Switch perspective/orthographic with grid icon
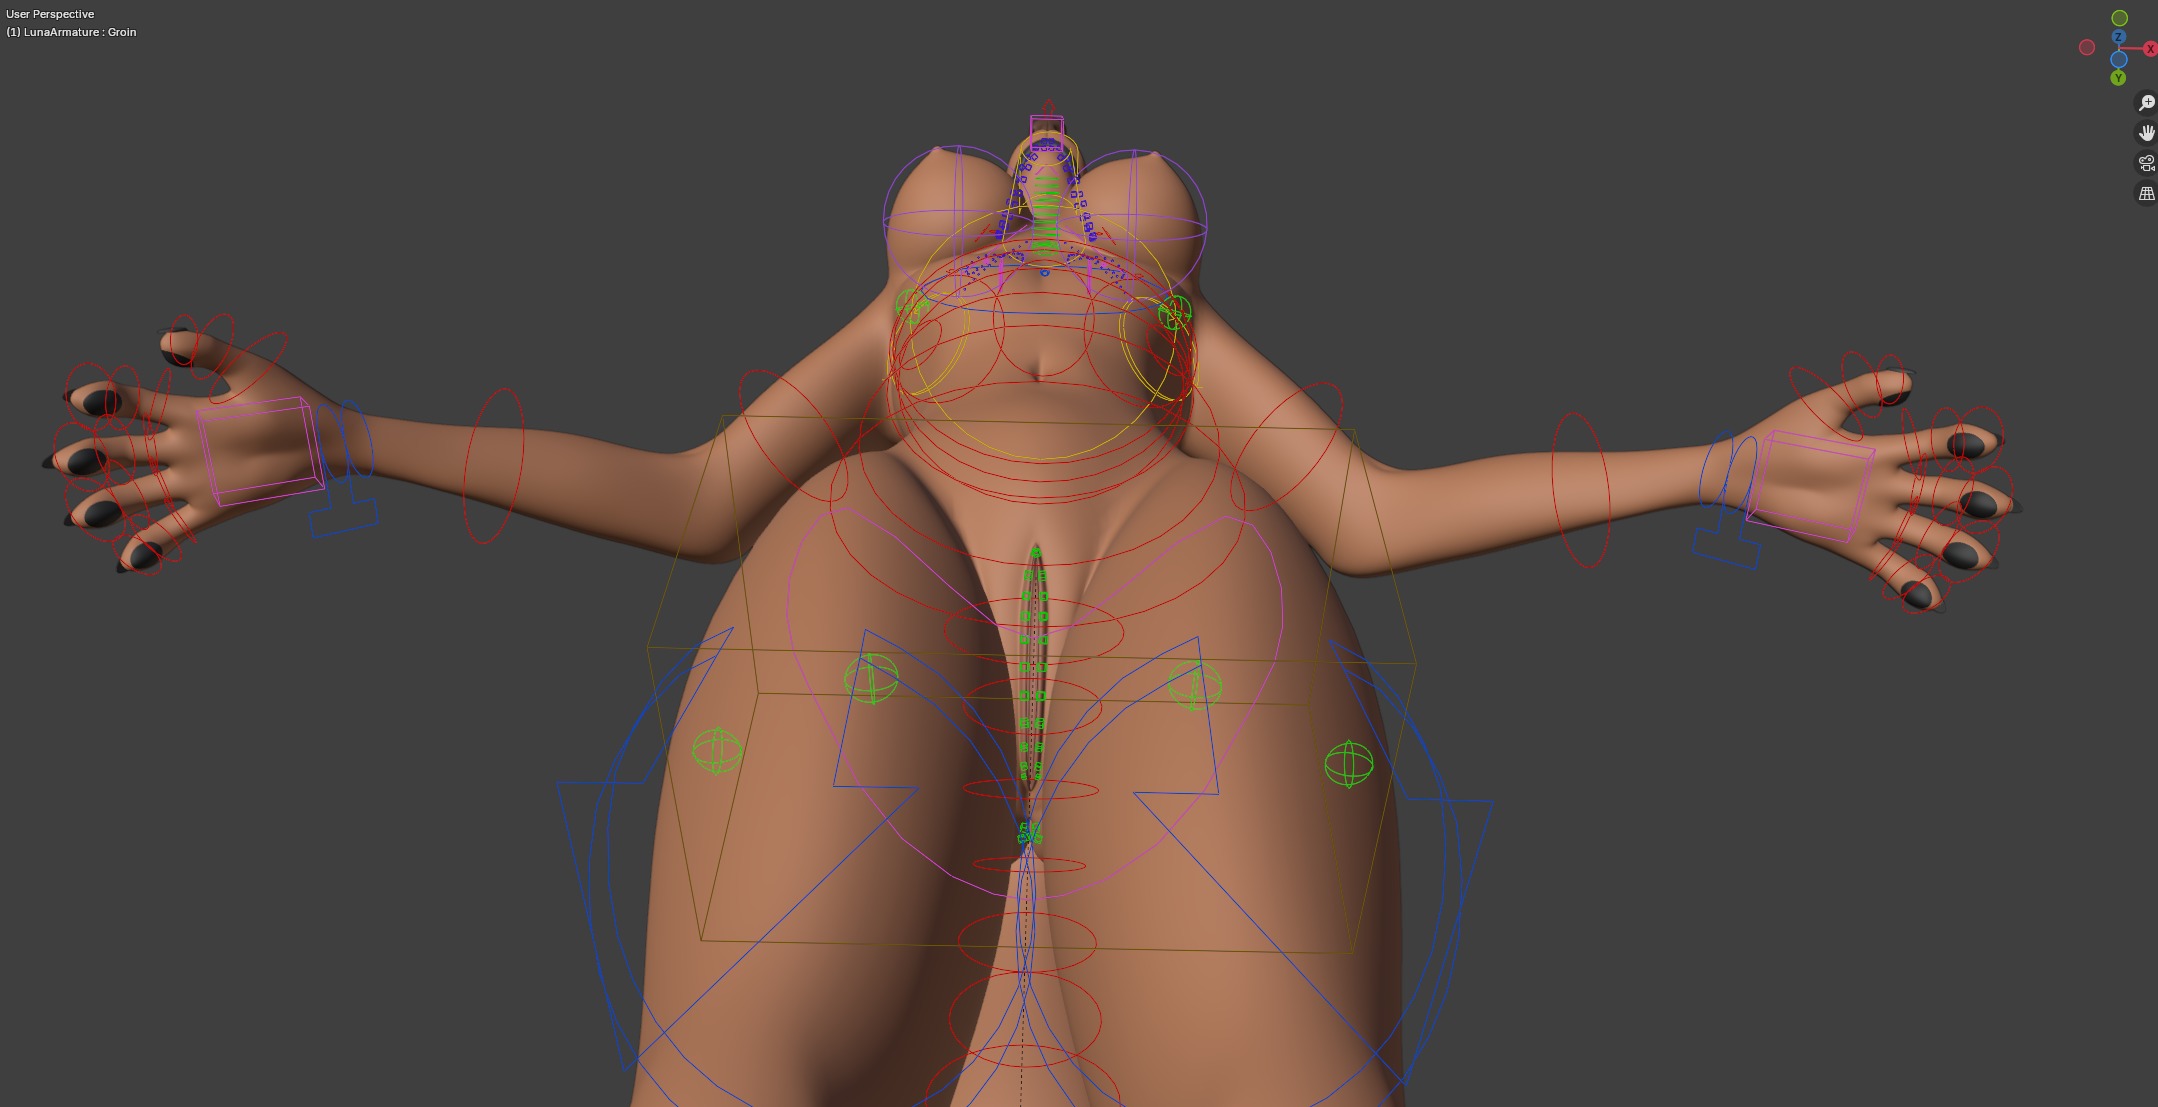Screen dimensions: 2158x1107 pos(2146,194)
